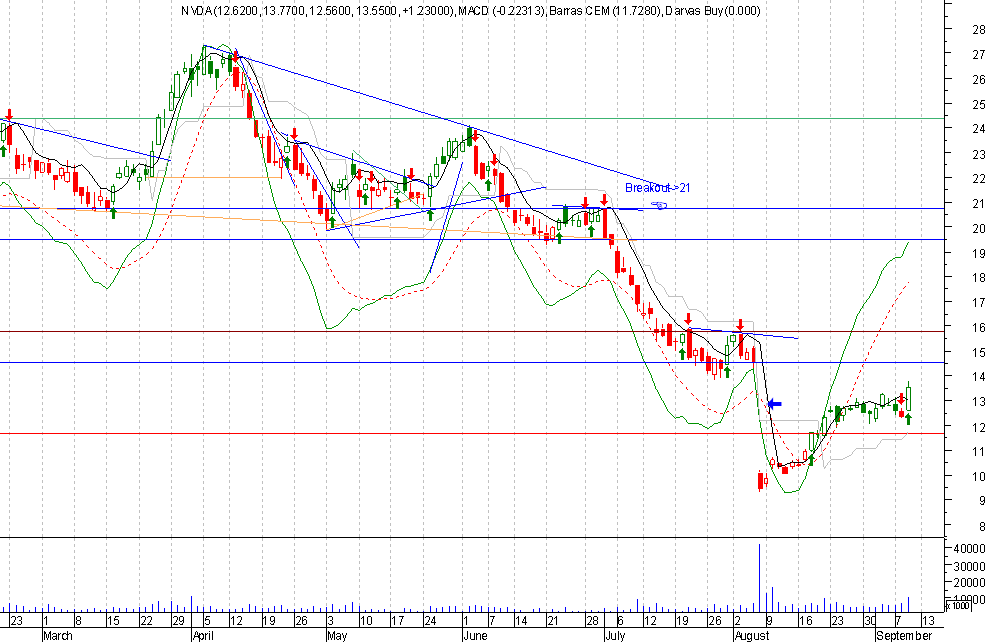This screenshot has width=989, height=642.
Task: Click the date label 16 in August
Action: coord(805,621)
